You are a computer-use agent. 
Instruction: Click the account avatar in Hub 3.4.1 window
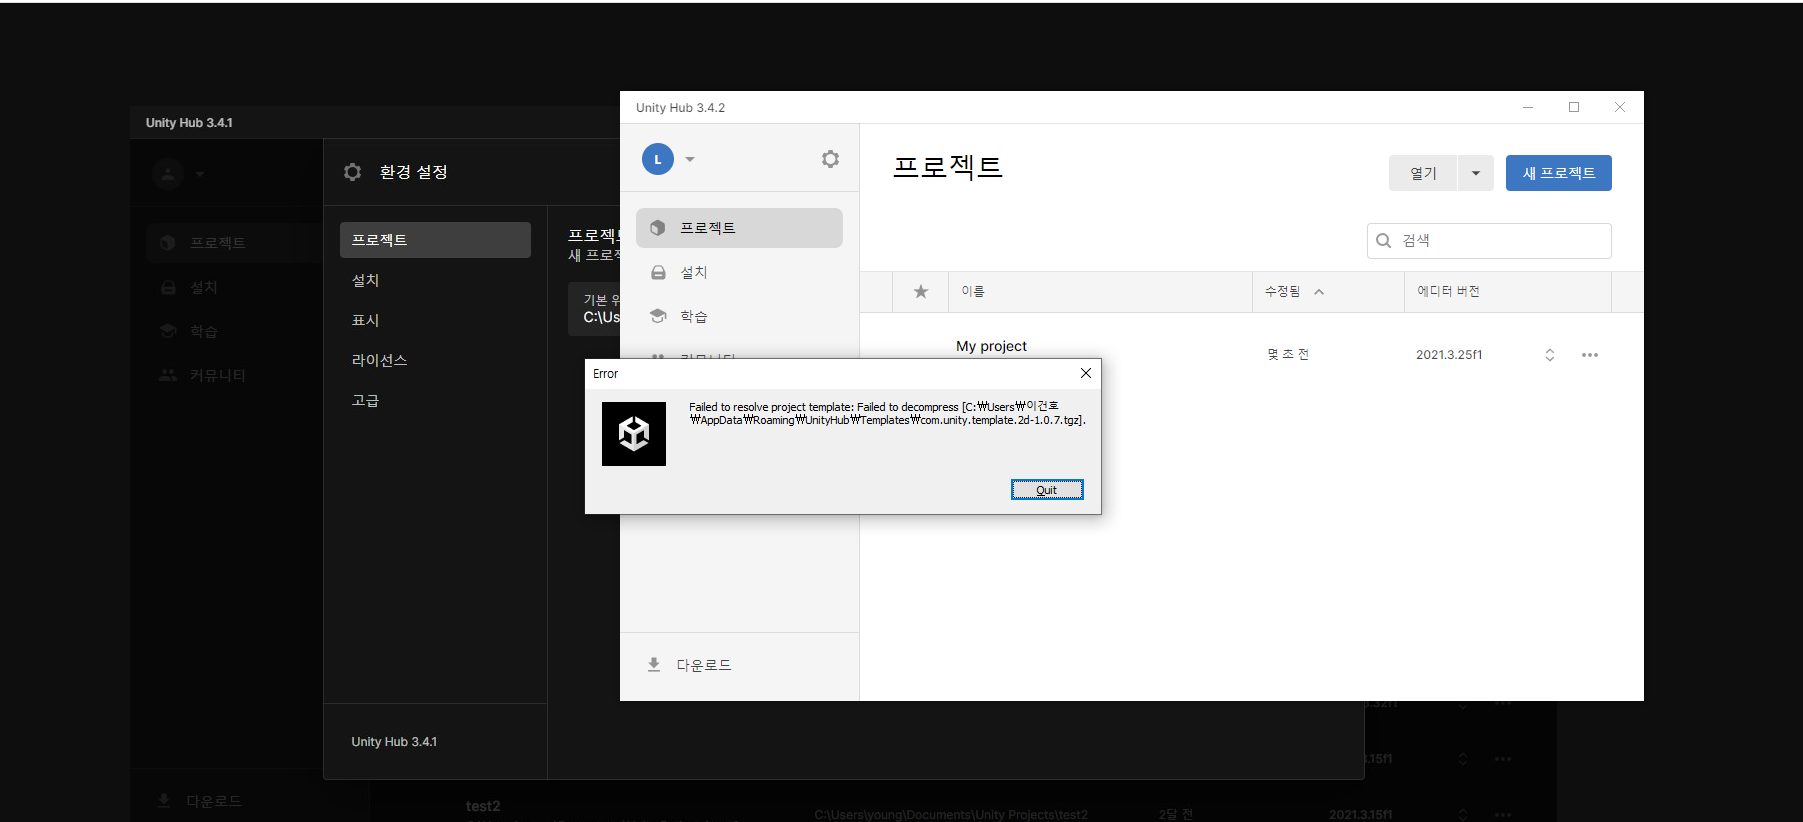coord(168,174)
